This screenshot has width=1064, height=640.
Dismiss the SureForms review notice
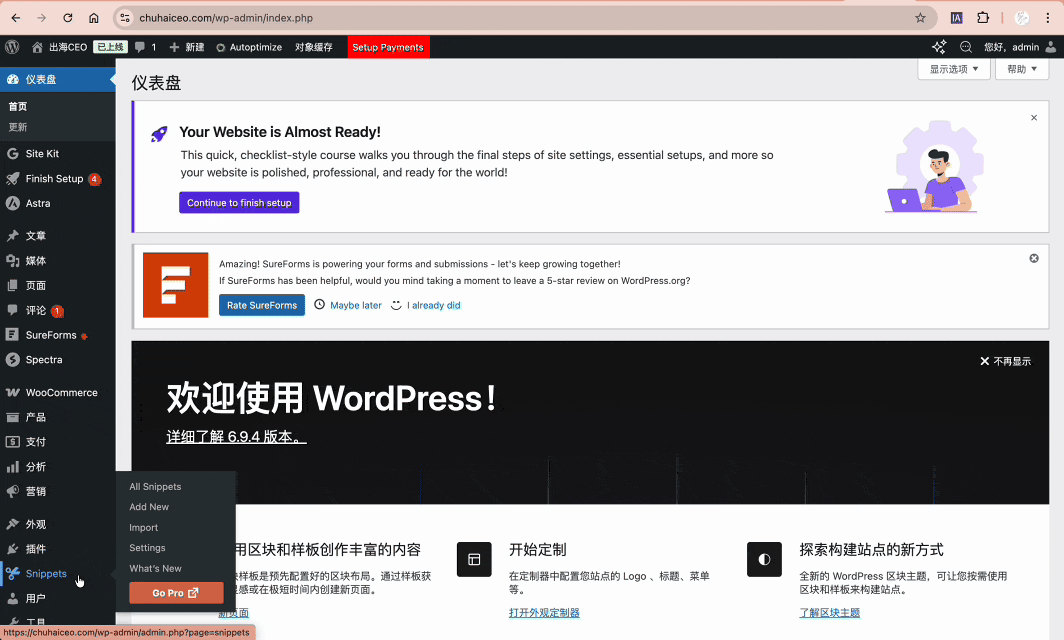1034,258
